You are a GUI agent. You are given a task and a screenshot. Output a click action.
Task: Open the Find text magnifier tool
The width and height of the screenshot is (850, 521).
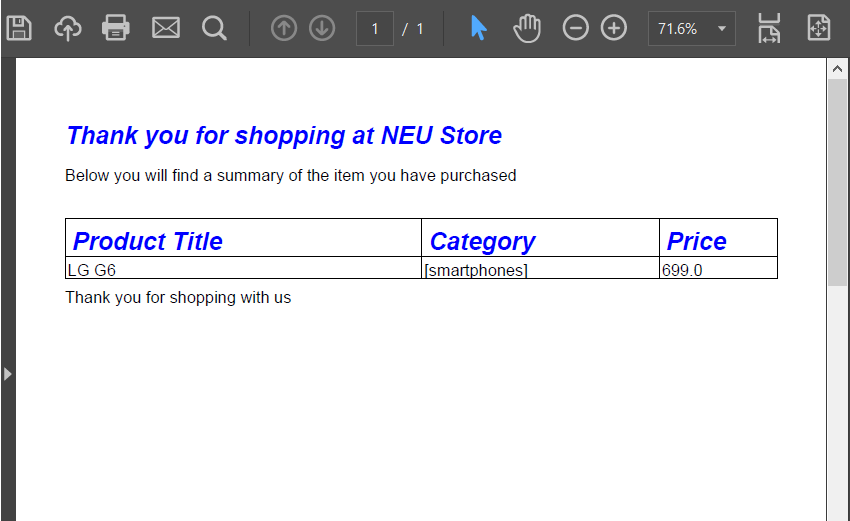coord(214,28)
